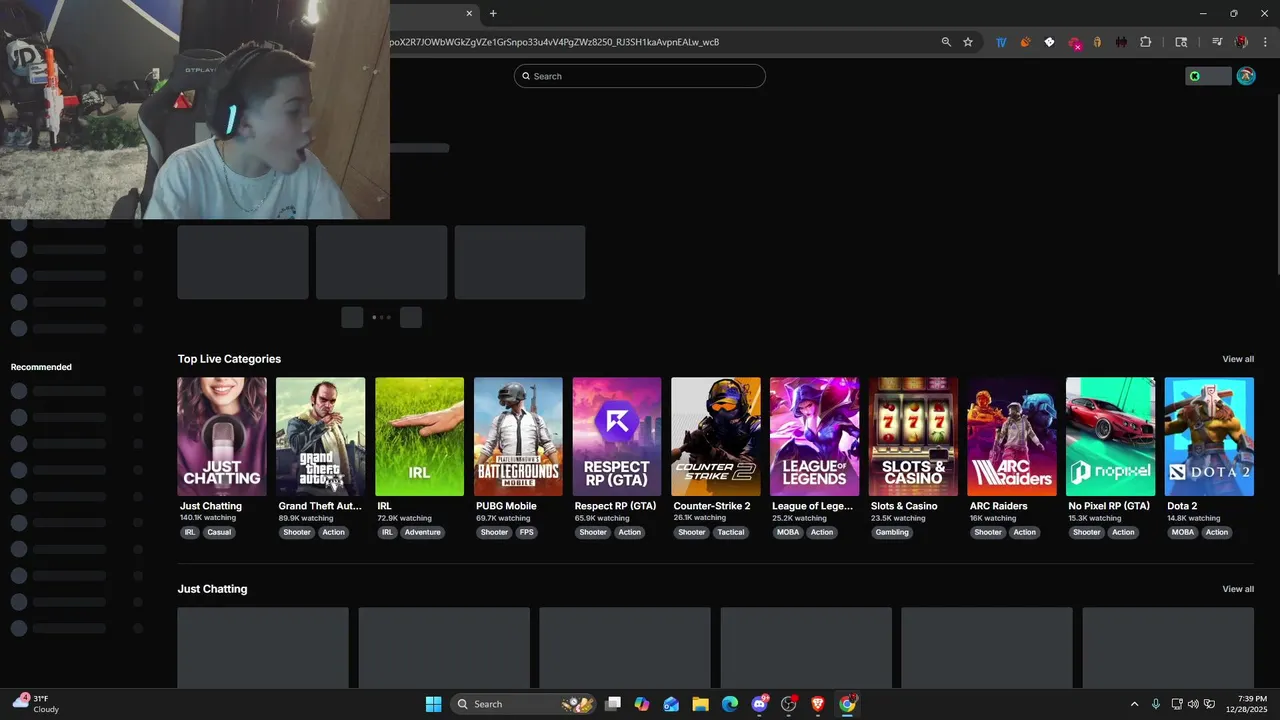Click the Casual tag under Just Chatting
The width and height of the screenshot is (1280, 720).
point(219,532)
